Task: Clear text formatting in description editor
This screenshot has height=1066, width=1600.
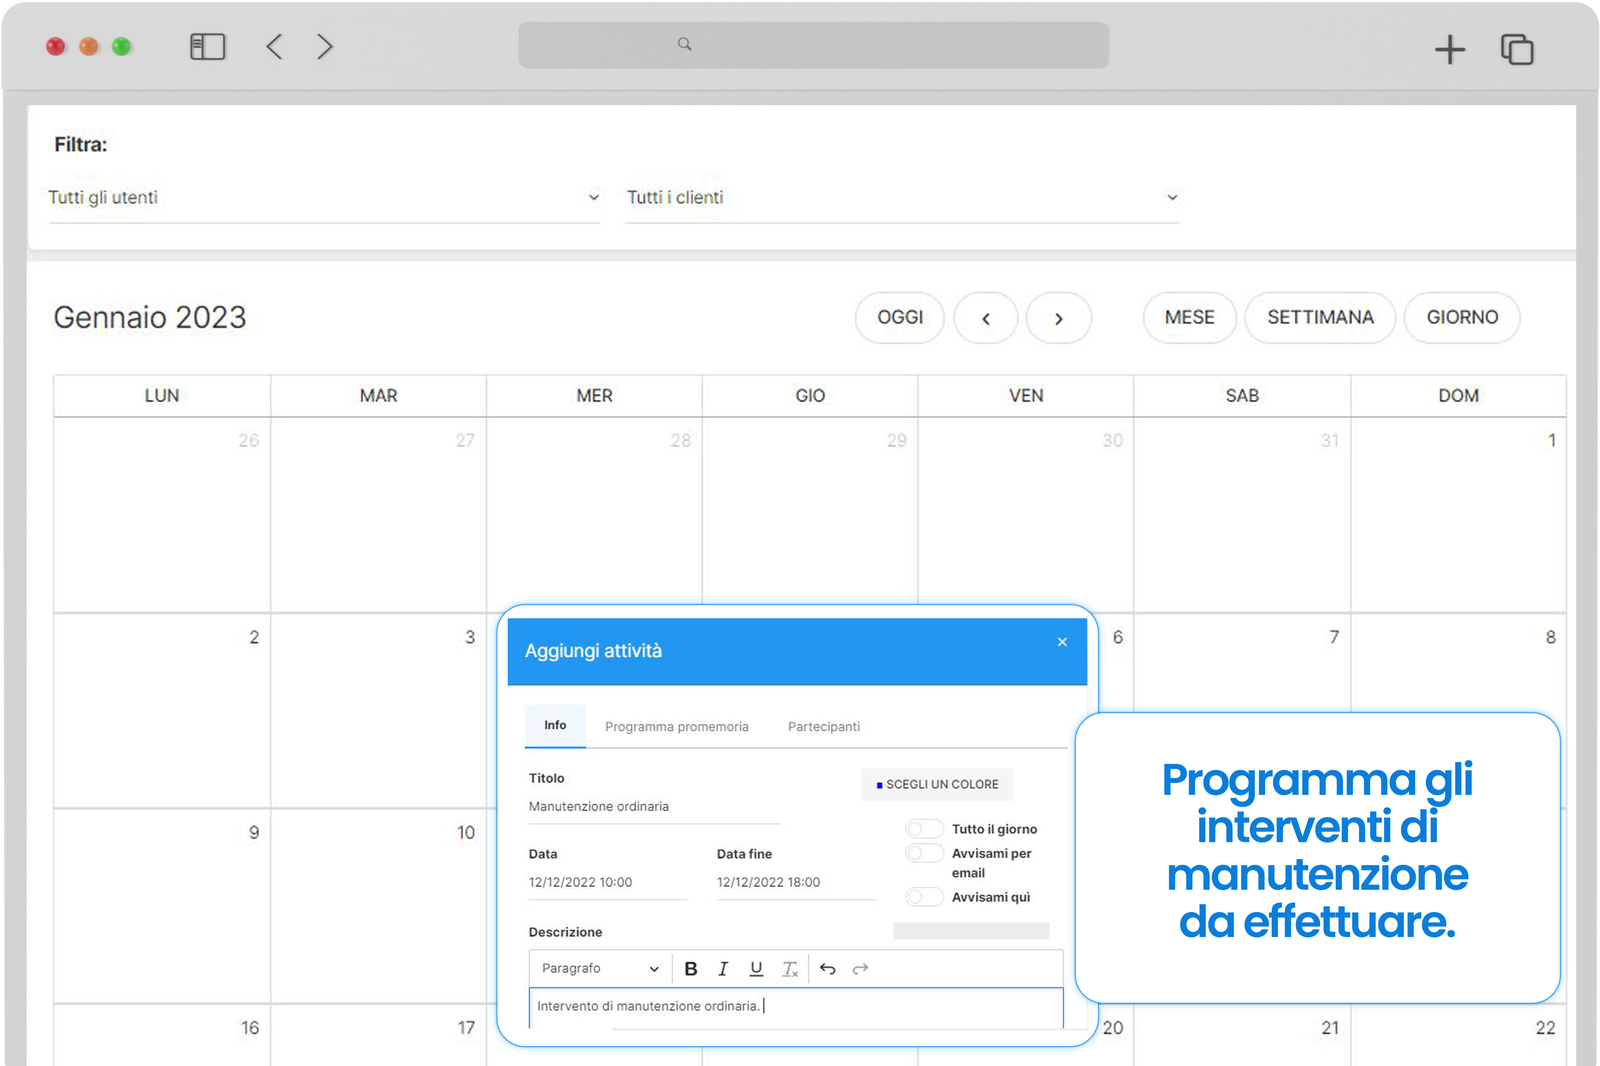Action: point(790,969)
